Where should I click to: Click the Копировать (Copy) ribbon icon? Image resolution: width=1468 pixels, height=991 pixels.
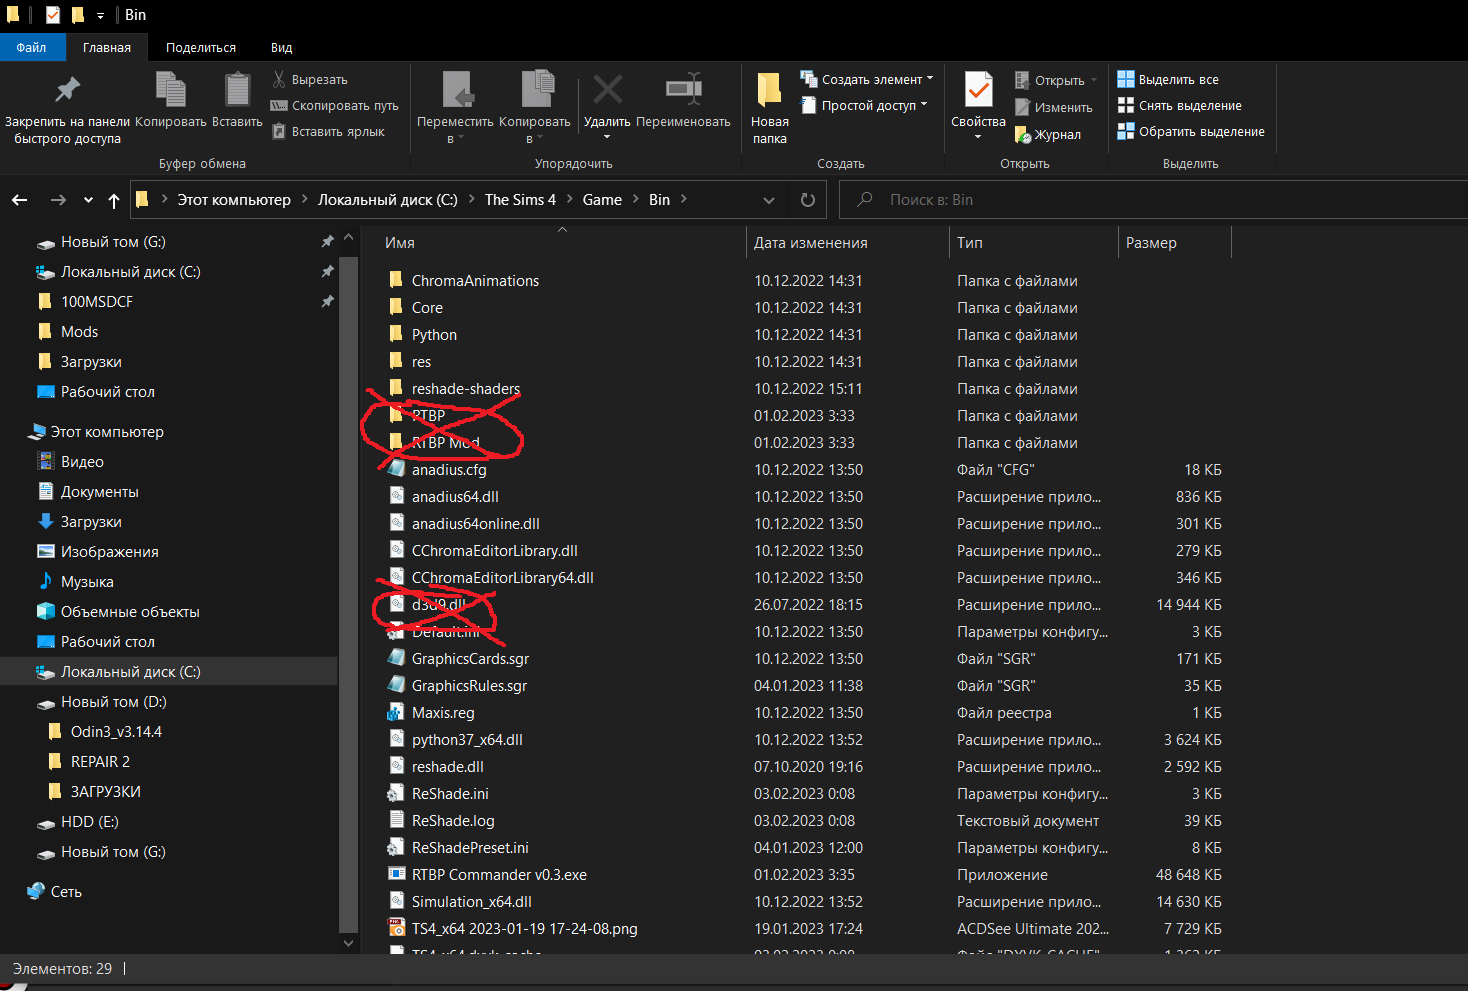tap(171, 90)
